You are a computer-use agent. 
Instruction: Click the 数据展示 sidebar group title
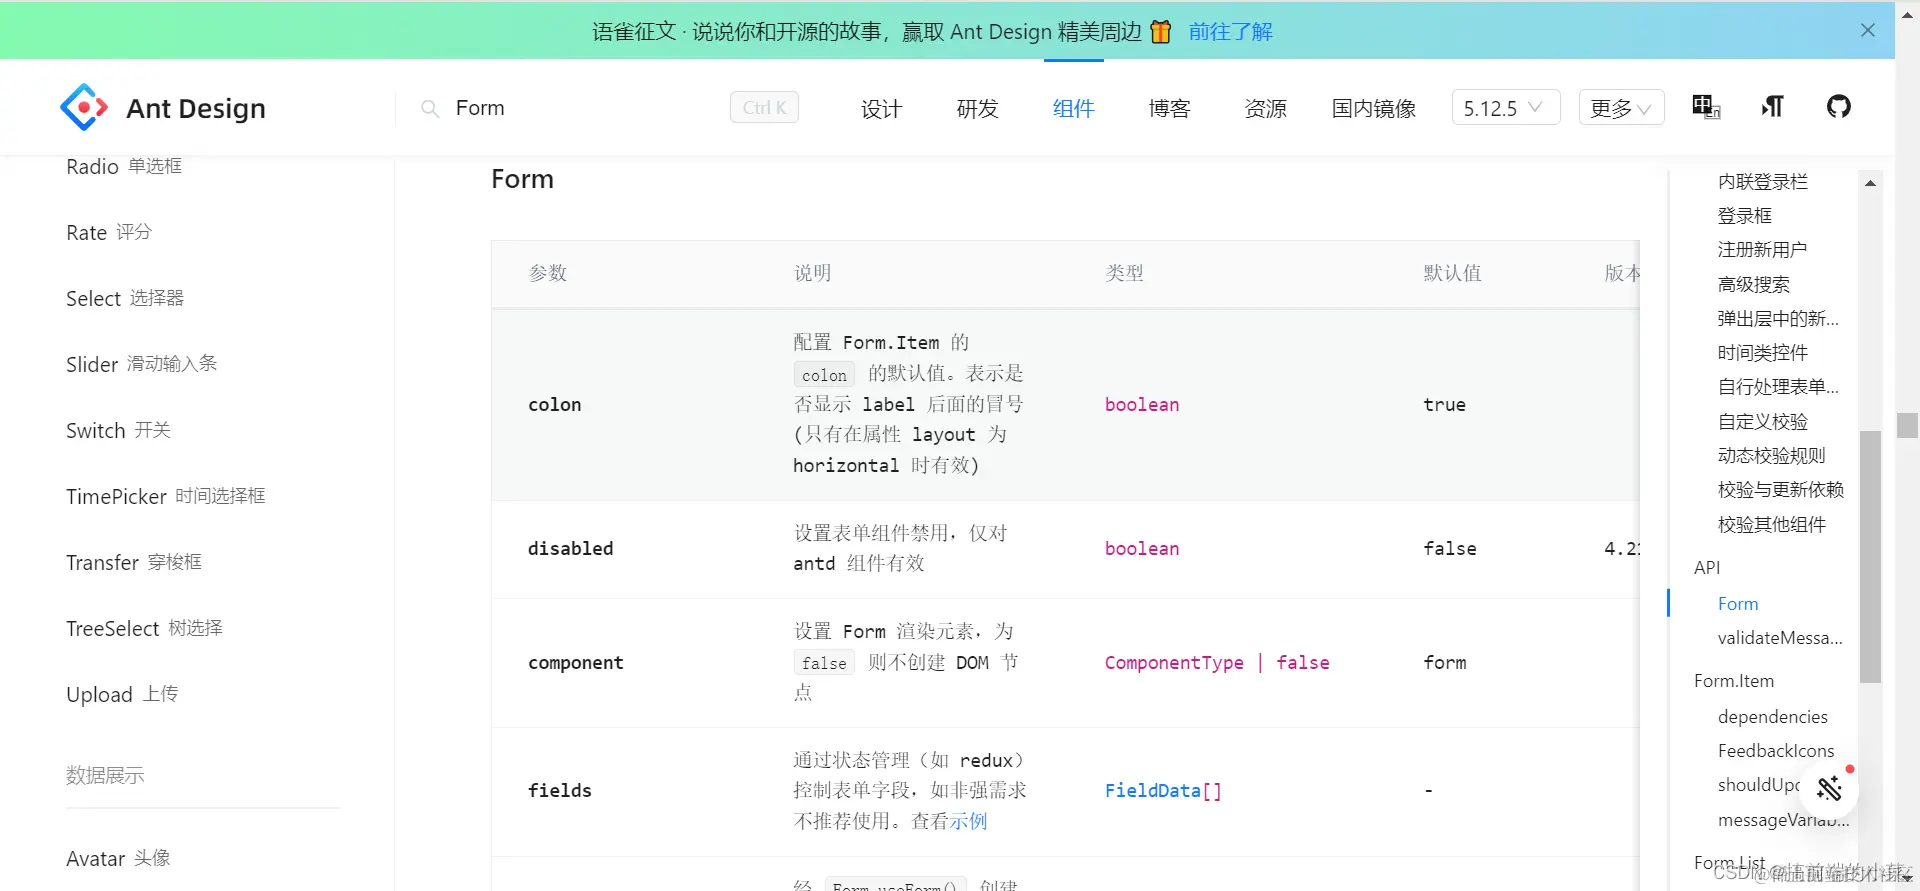[105, 775]
